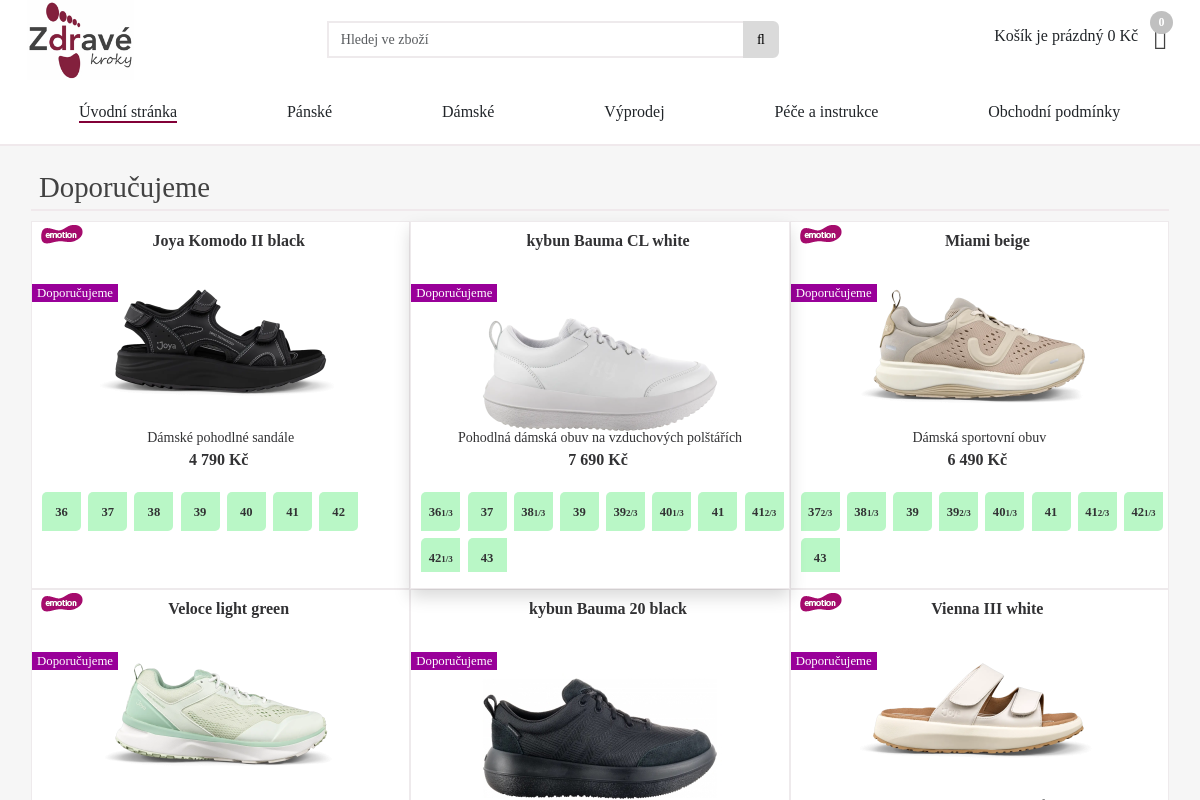Click Doporučujeme tag on kybun Bauma CL white

coord(454,293)
